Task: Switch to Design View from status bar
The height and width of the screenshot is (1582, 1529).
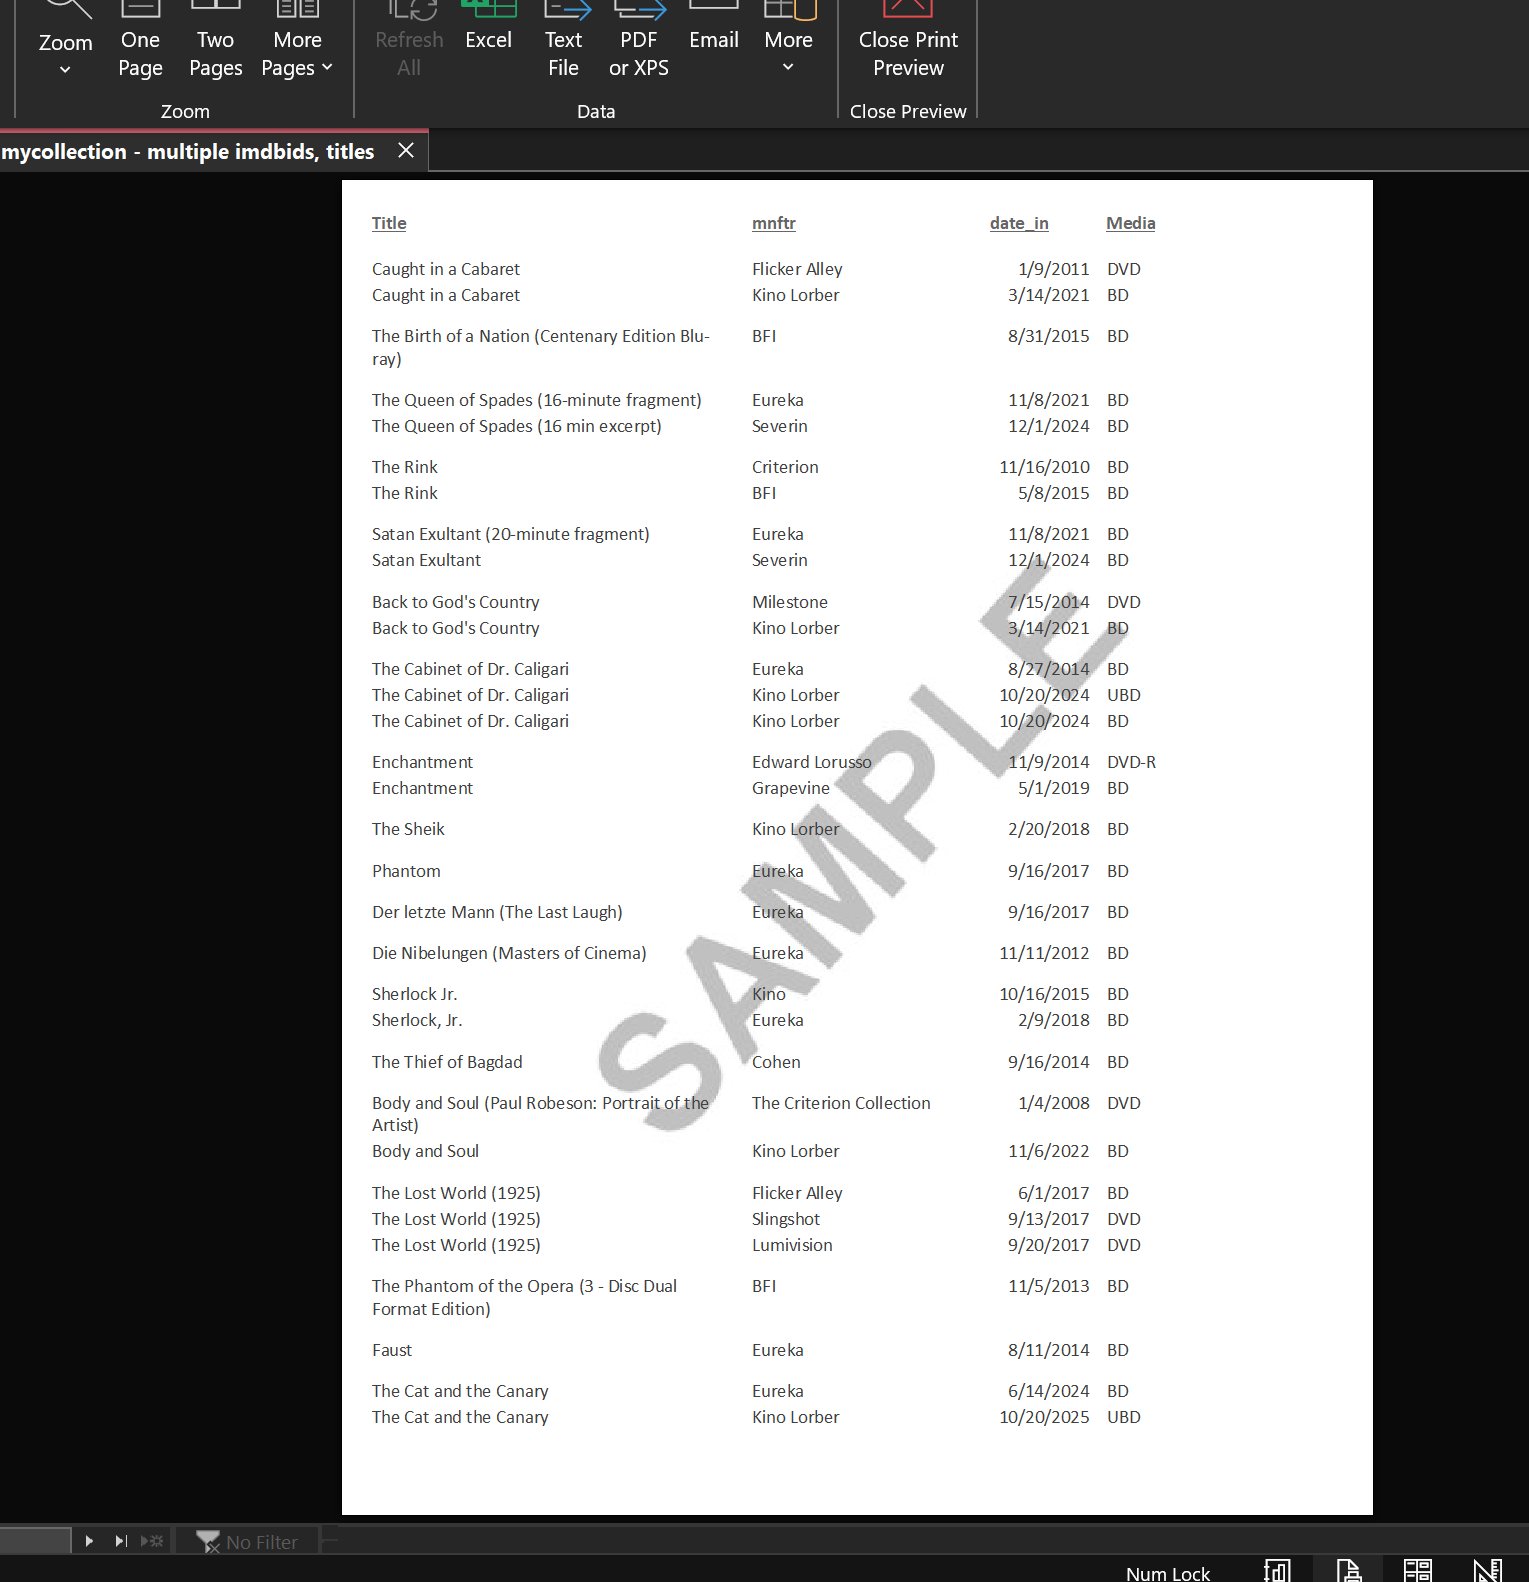Action: click(1488, 1570)
